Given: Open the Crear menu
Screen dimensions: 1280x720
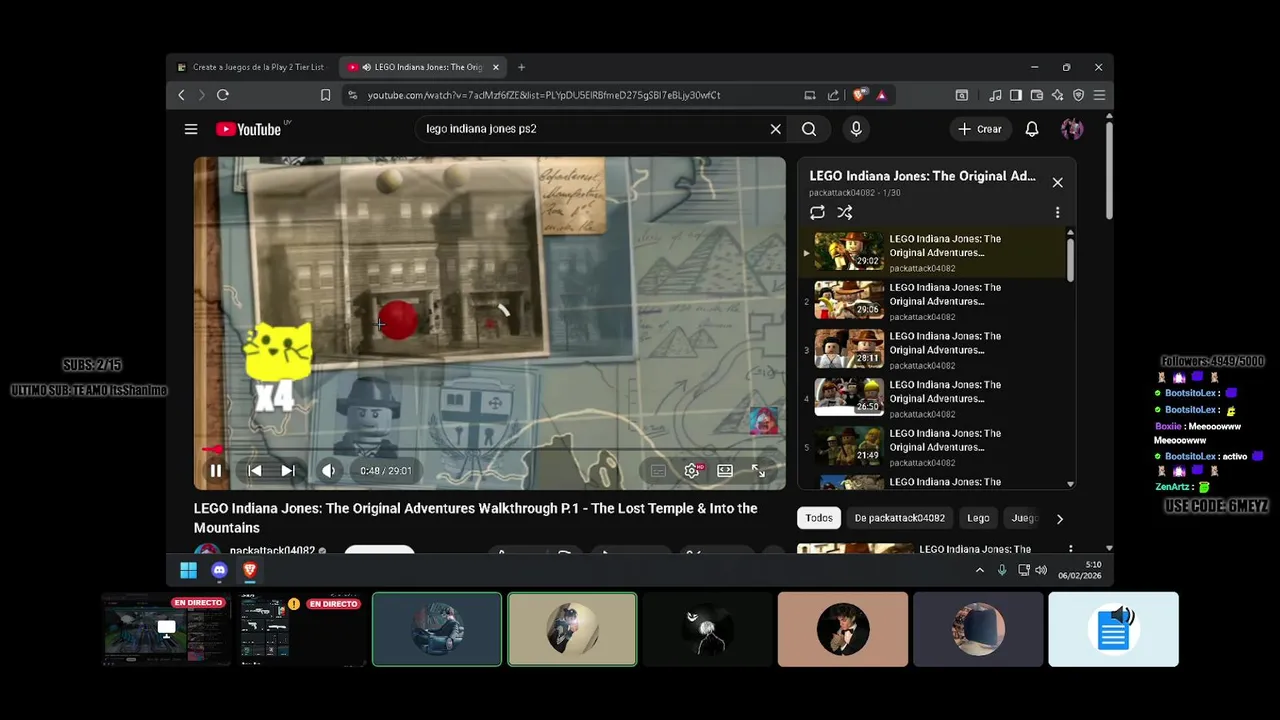Looking at the screenshot, I should (979, 129).
